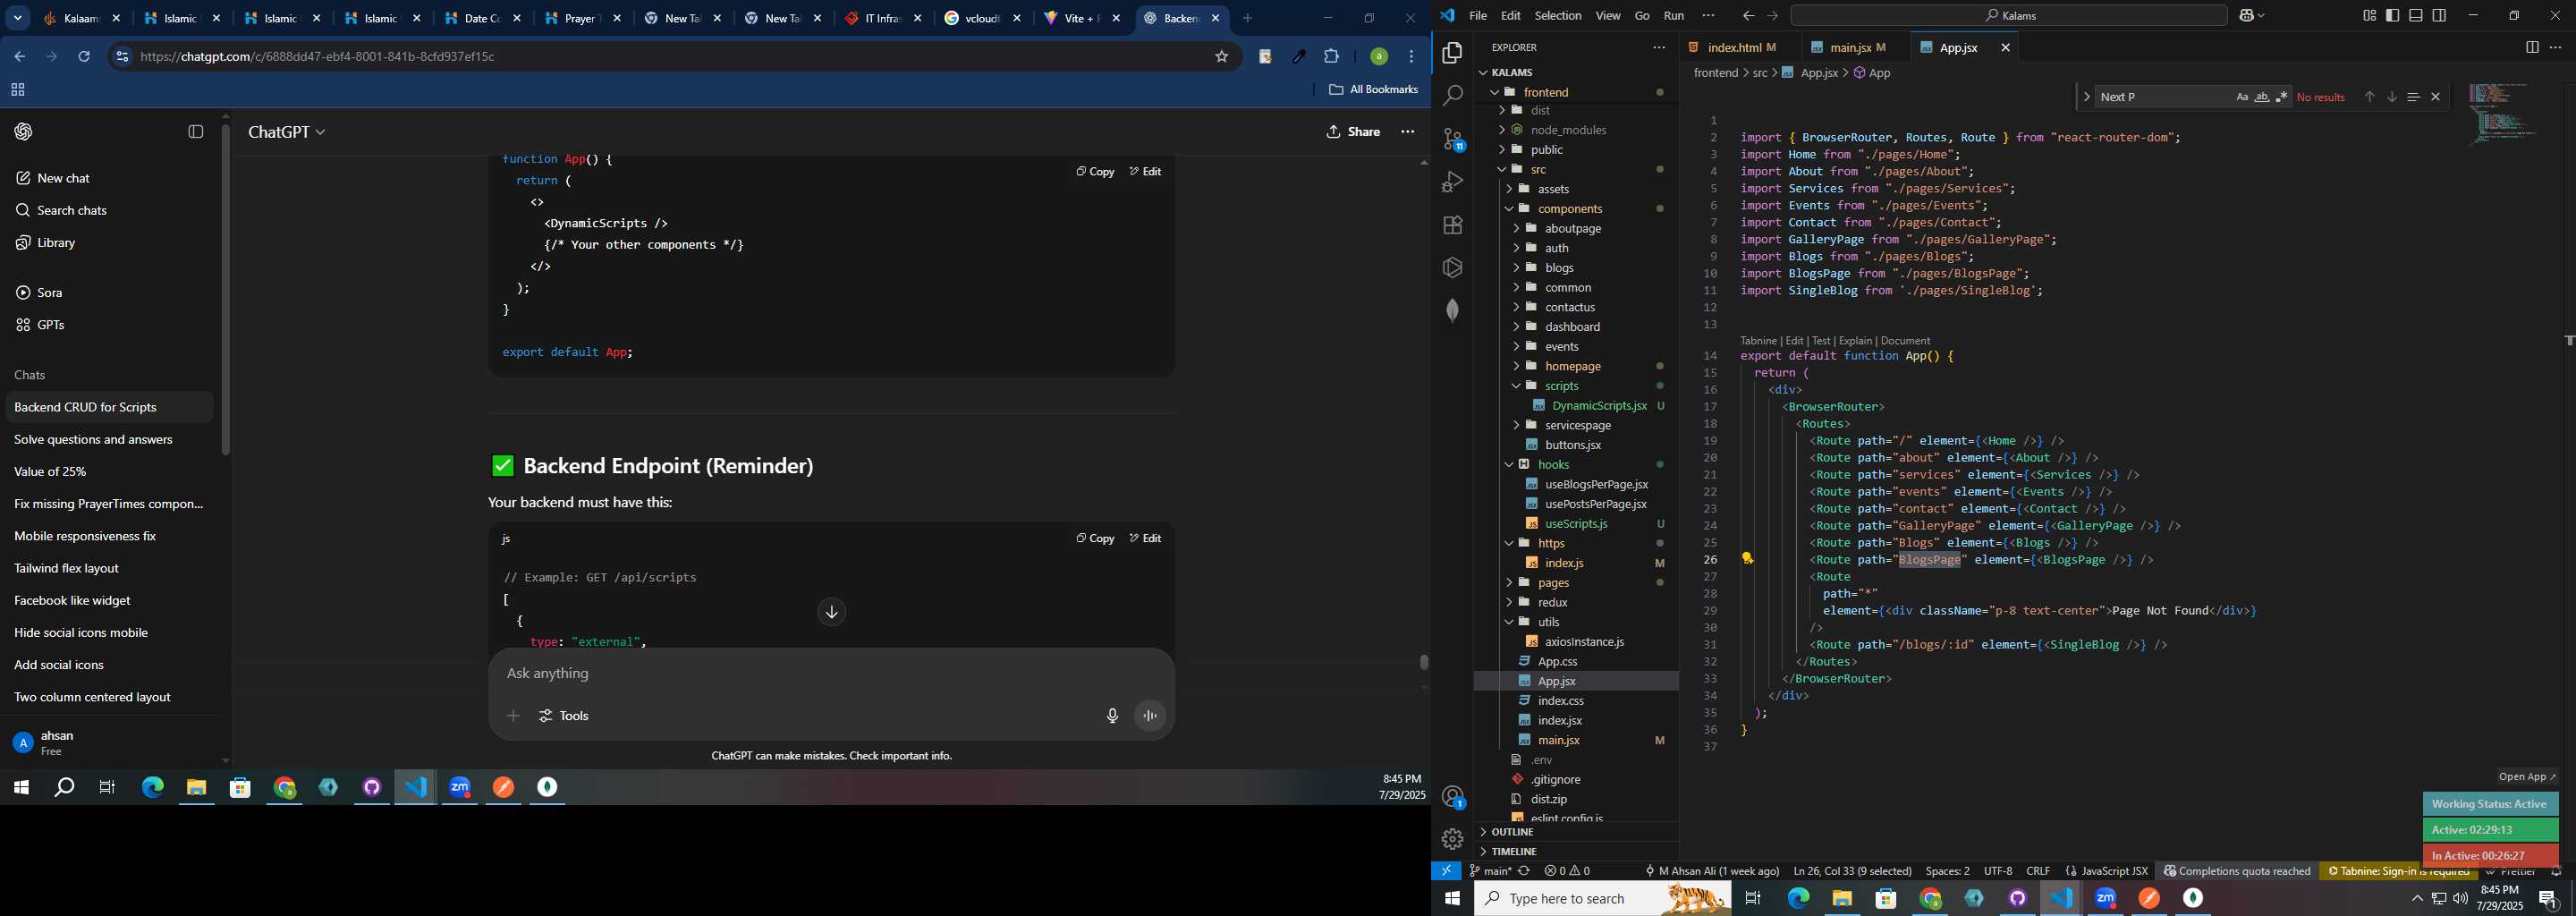Collapse the frontend folder in Explorer
Screen dimensions: 2576x916
(x=1496, y=92)
